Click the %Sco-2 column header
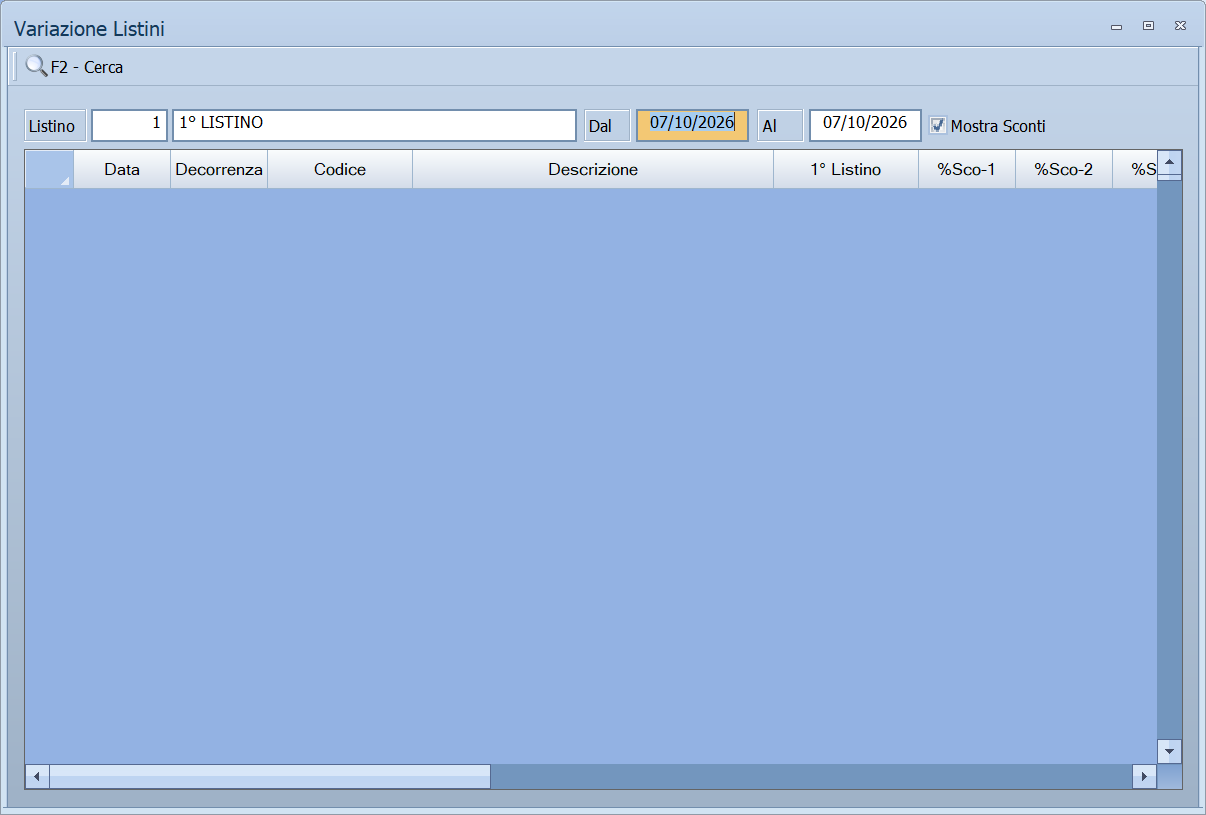 point(1064,169)
